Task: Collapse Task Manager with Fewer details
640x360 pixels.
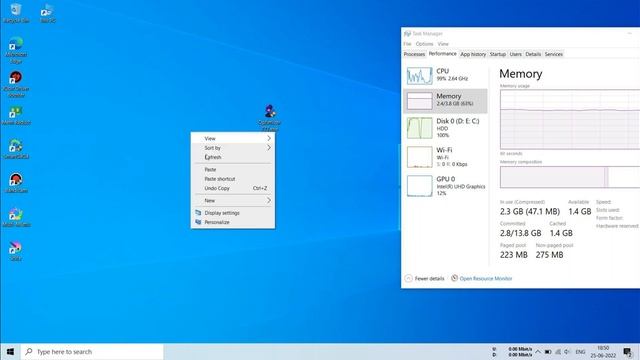Action: click(x=424, y=278)
